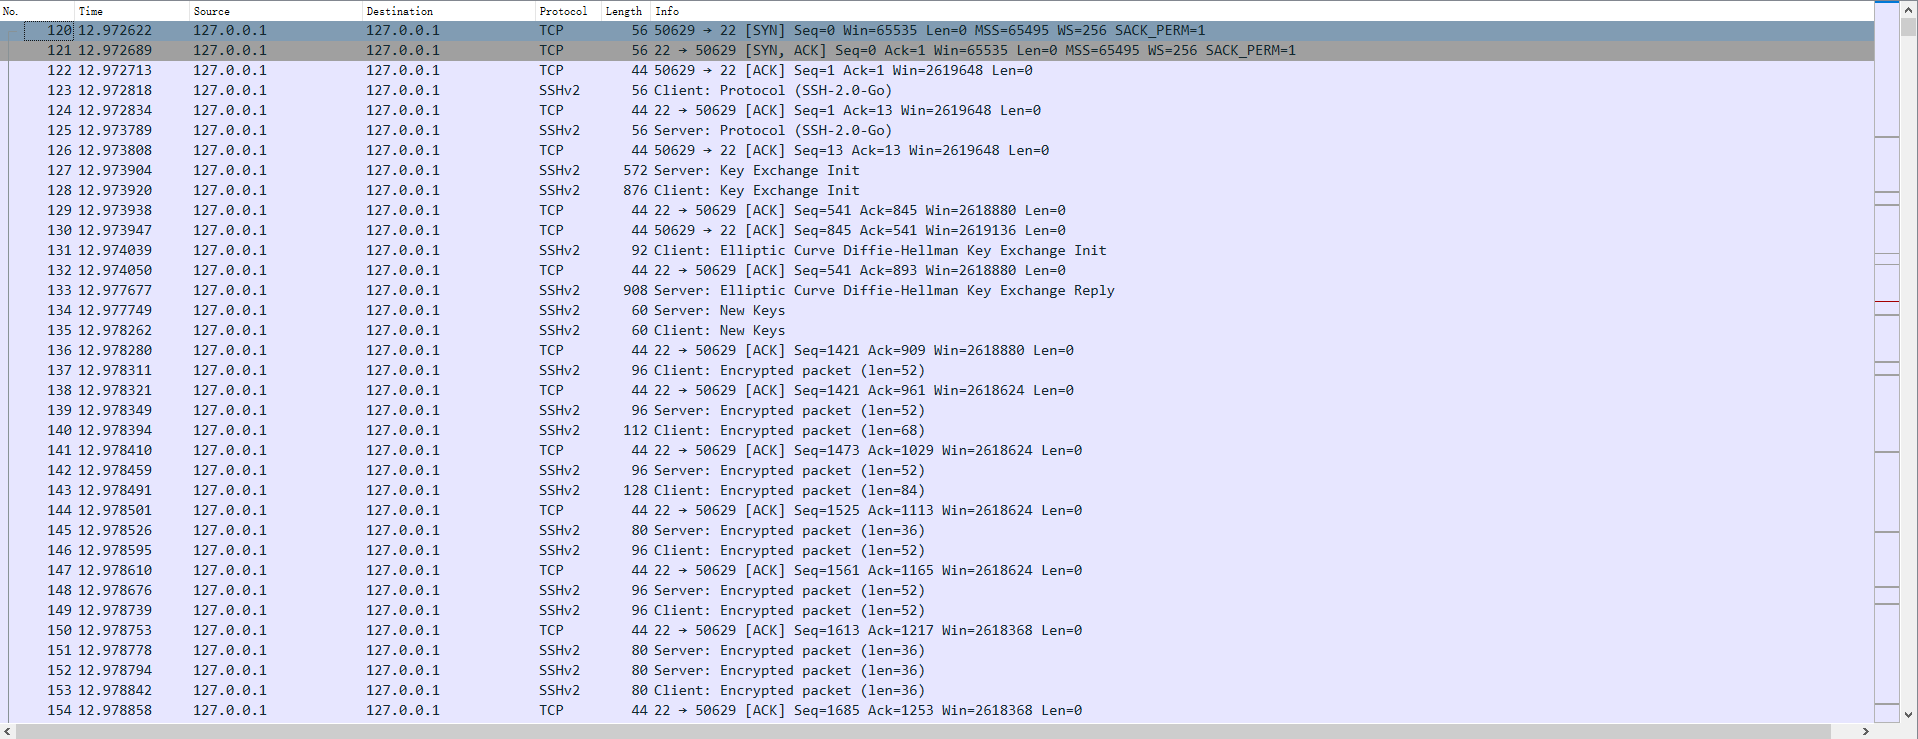Click the vertical scrollbar up arrow
Viewport: 1918px width, 739px height.
(1908, 9)
